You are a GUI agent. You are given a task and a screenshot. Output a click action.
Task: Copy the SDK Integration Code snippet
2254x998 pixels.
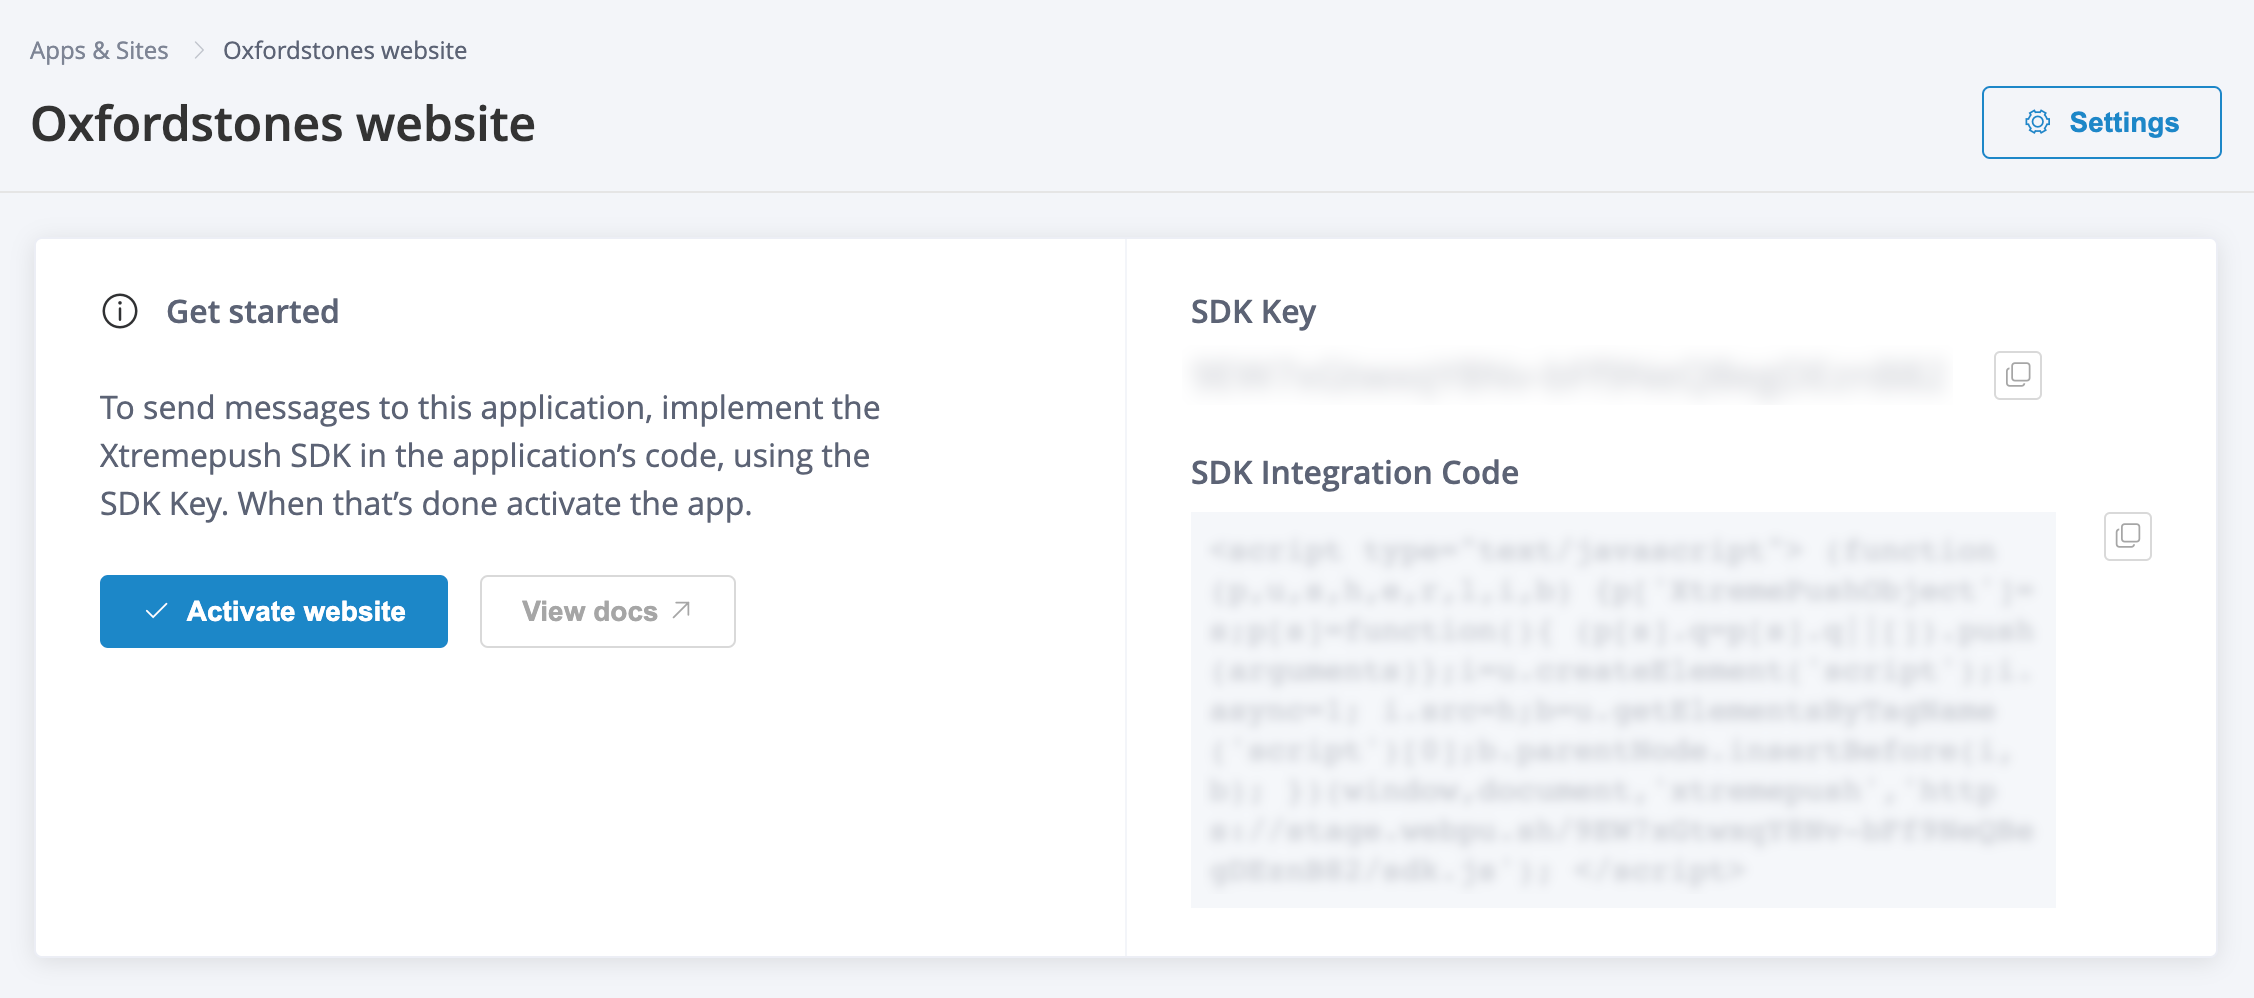pyautogui.click(x=2127, y=536)
